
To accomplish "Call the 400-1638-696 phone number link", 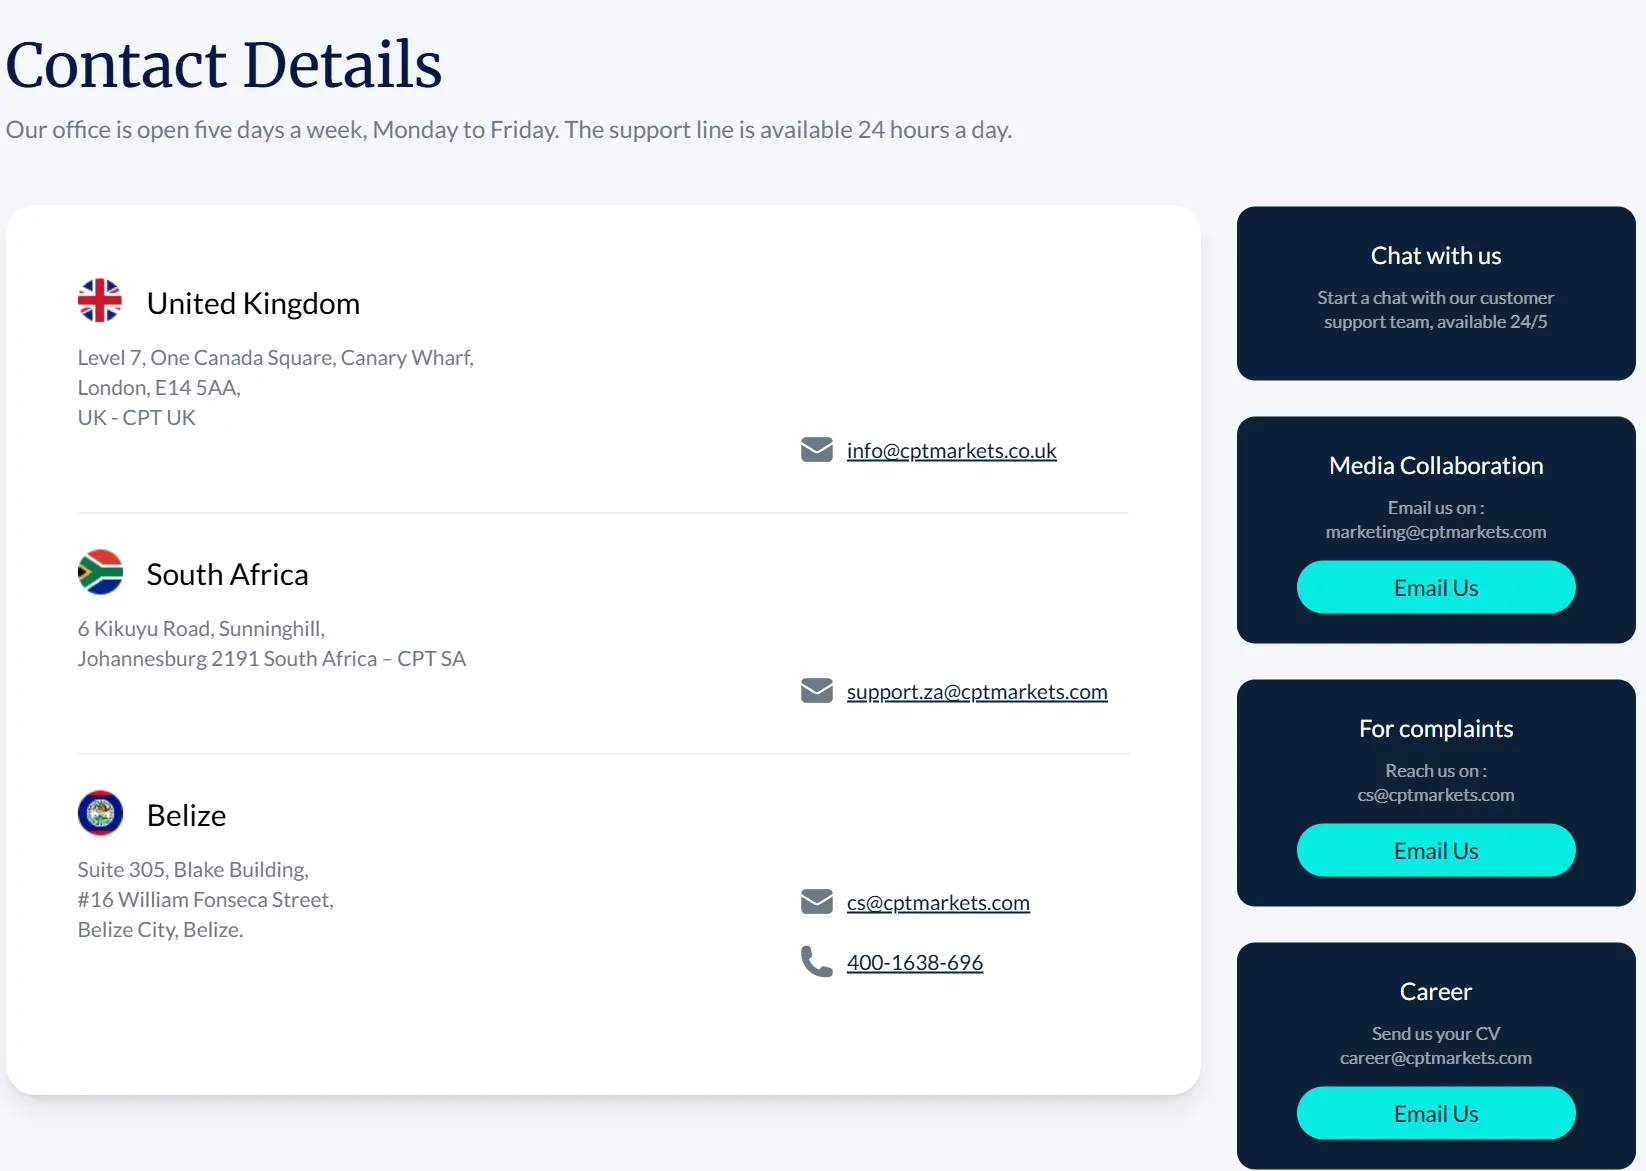I will click(914, 963).
